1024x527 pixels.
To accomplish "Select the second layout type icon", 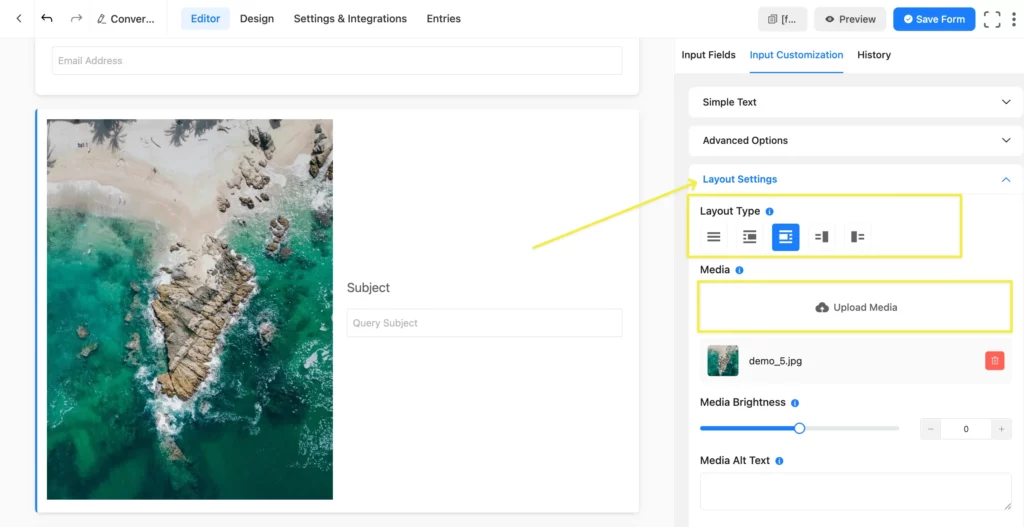I will (750, 237).
